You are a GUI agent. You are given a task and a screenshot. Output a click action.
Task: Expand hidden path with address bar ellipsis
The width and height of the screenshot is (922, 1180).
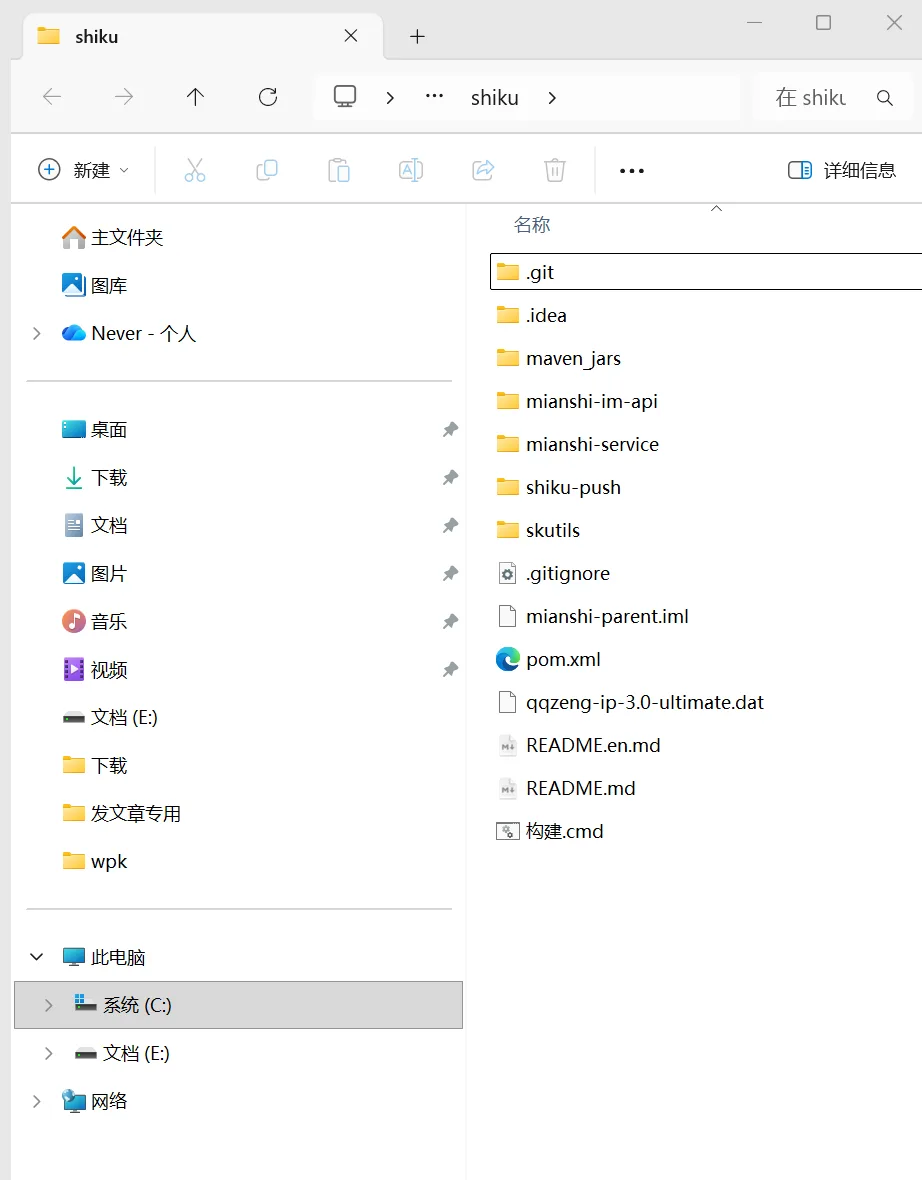pyautogui.click(x=434, y=96)
